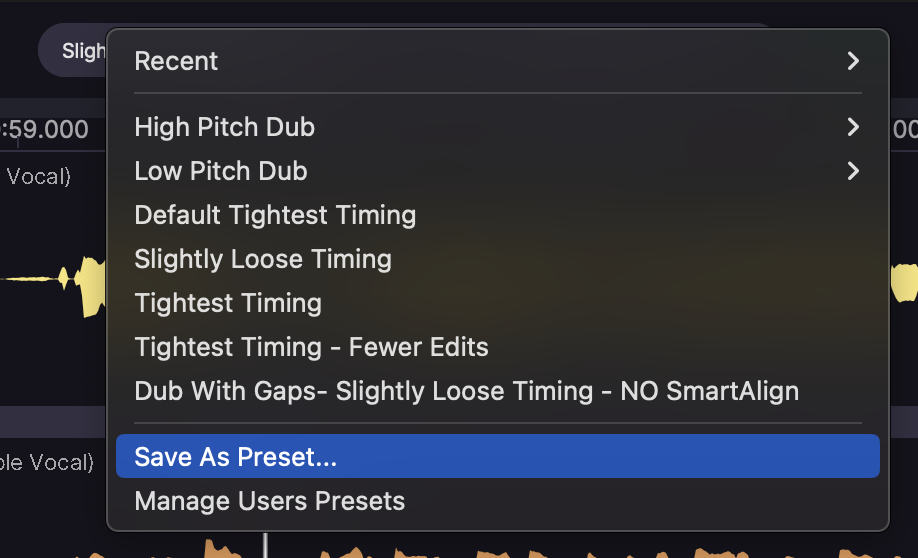
Task: Click the preset selector pill behind the menu
Action: click(74, 50)
